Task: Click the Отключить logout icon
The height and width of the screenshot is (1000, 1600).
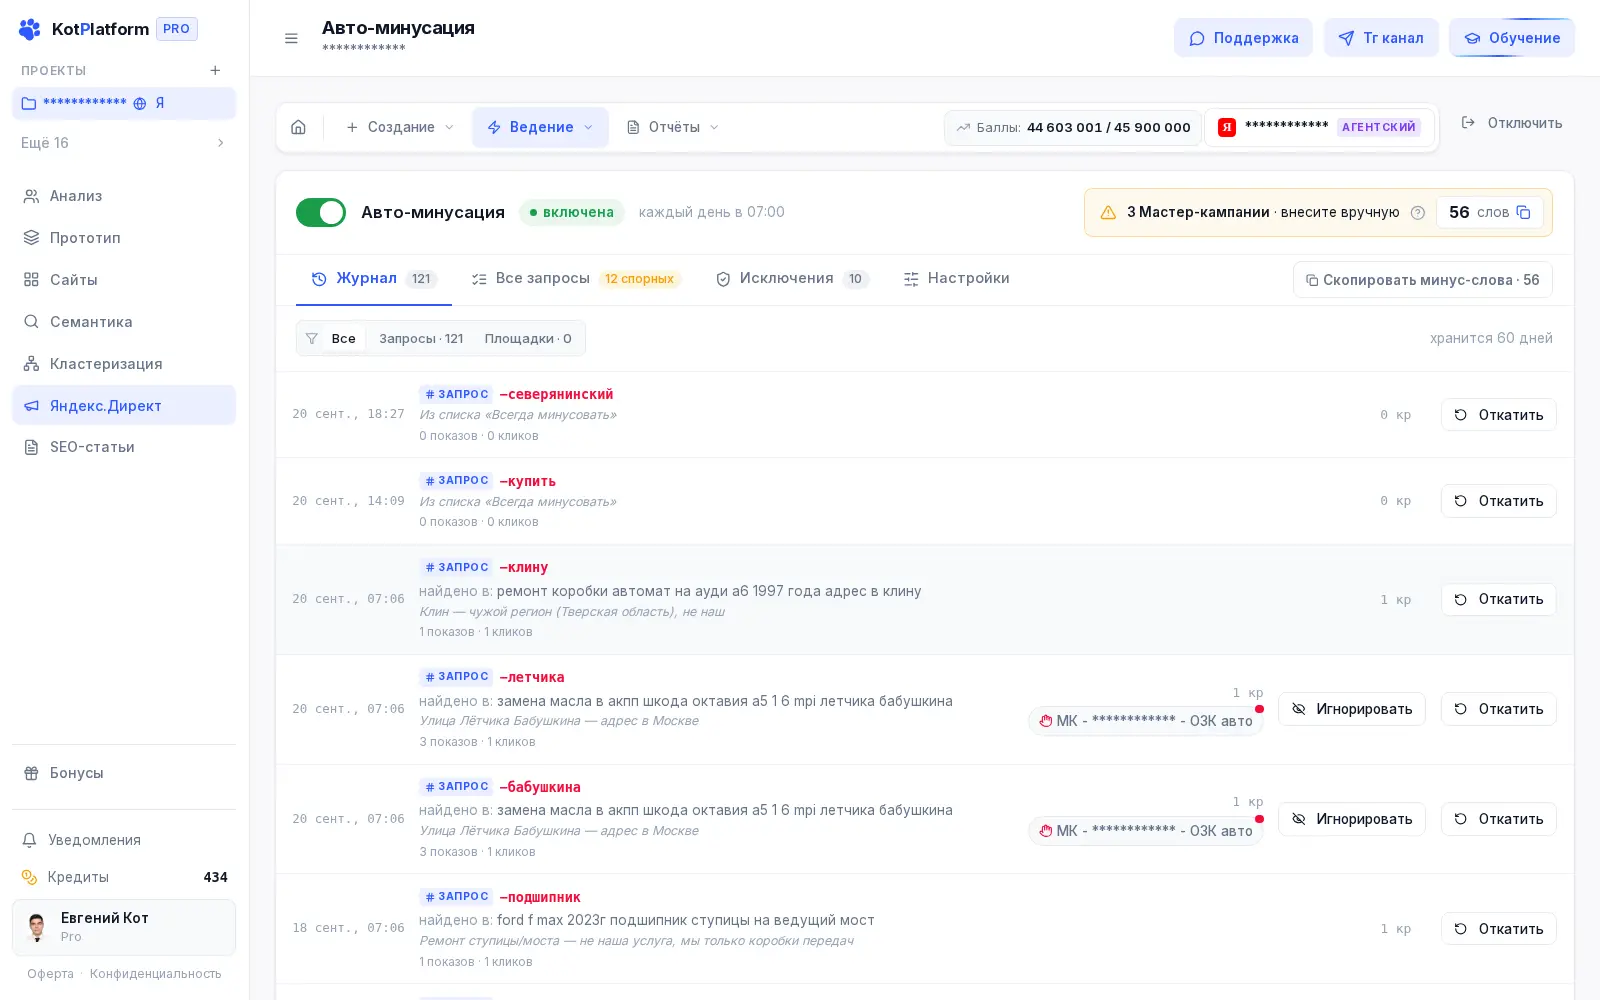Action: 1468,123
